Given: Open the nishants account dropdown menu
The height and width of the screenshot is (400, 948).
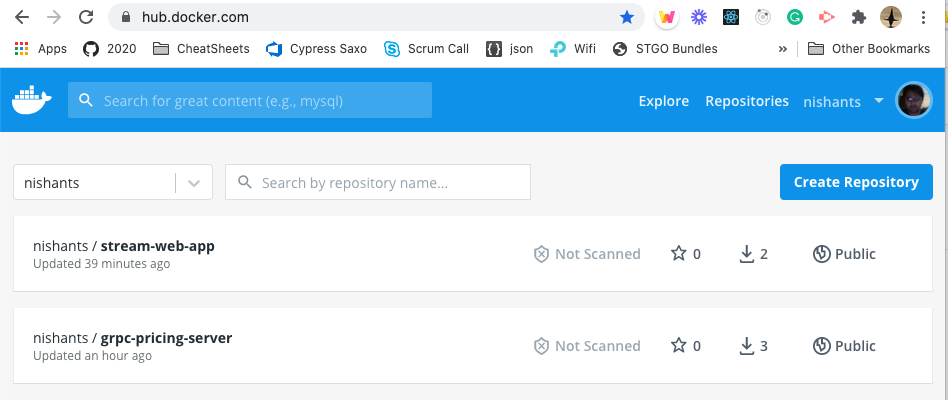Looking at the screenshot, I should point(843,102).
